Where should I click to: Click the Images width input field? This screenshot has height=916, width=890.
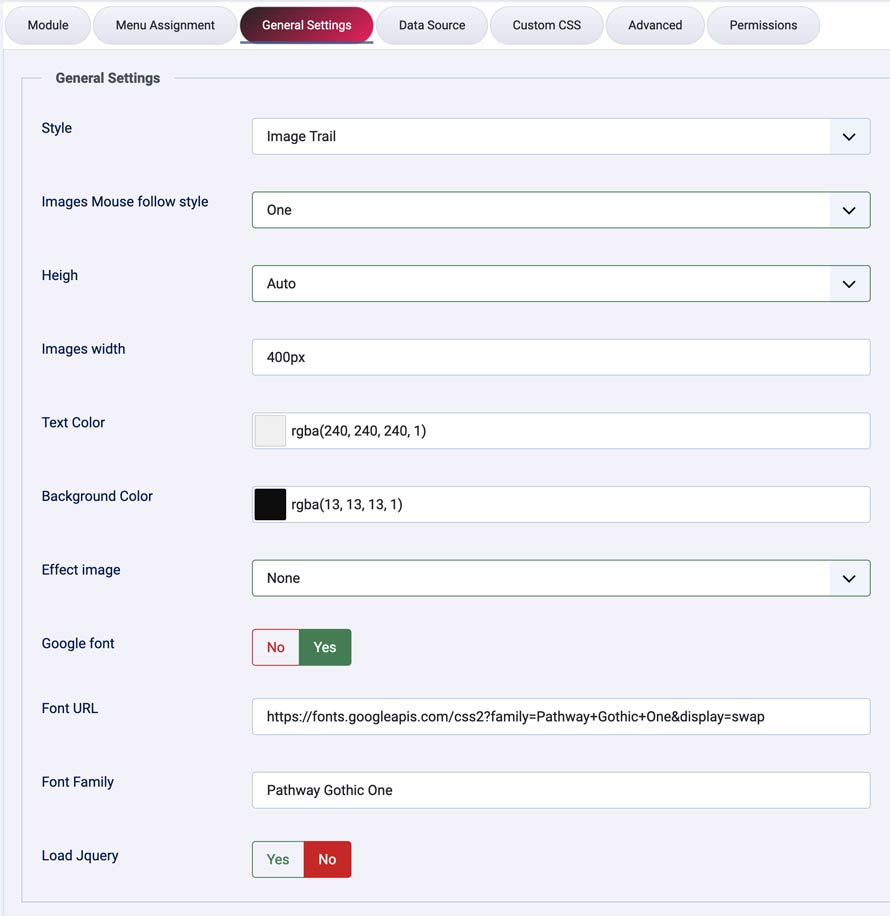pyautogui.click(x=560, y=356)
